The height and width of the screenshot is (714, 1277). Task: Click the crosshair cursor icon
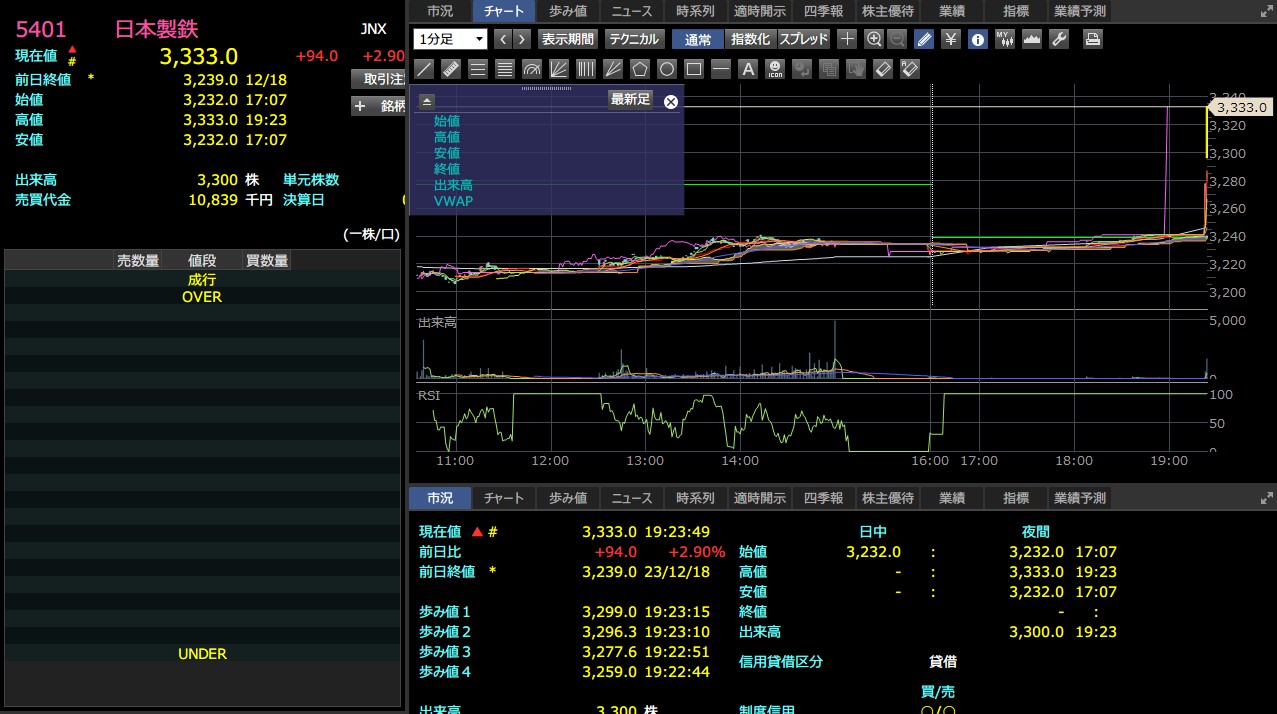point(847,39)
